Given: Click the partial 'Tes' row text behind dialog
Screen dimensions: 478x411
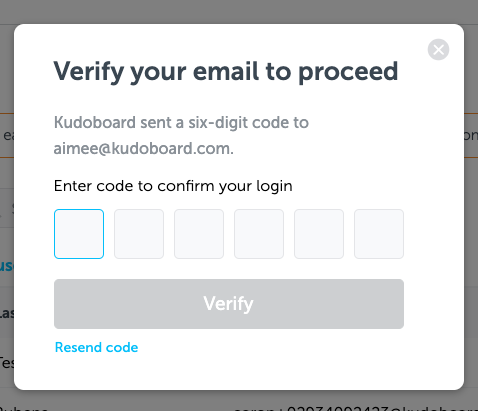Looking at the screenshot, I should coord(7,362).
